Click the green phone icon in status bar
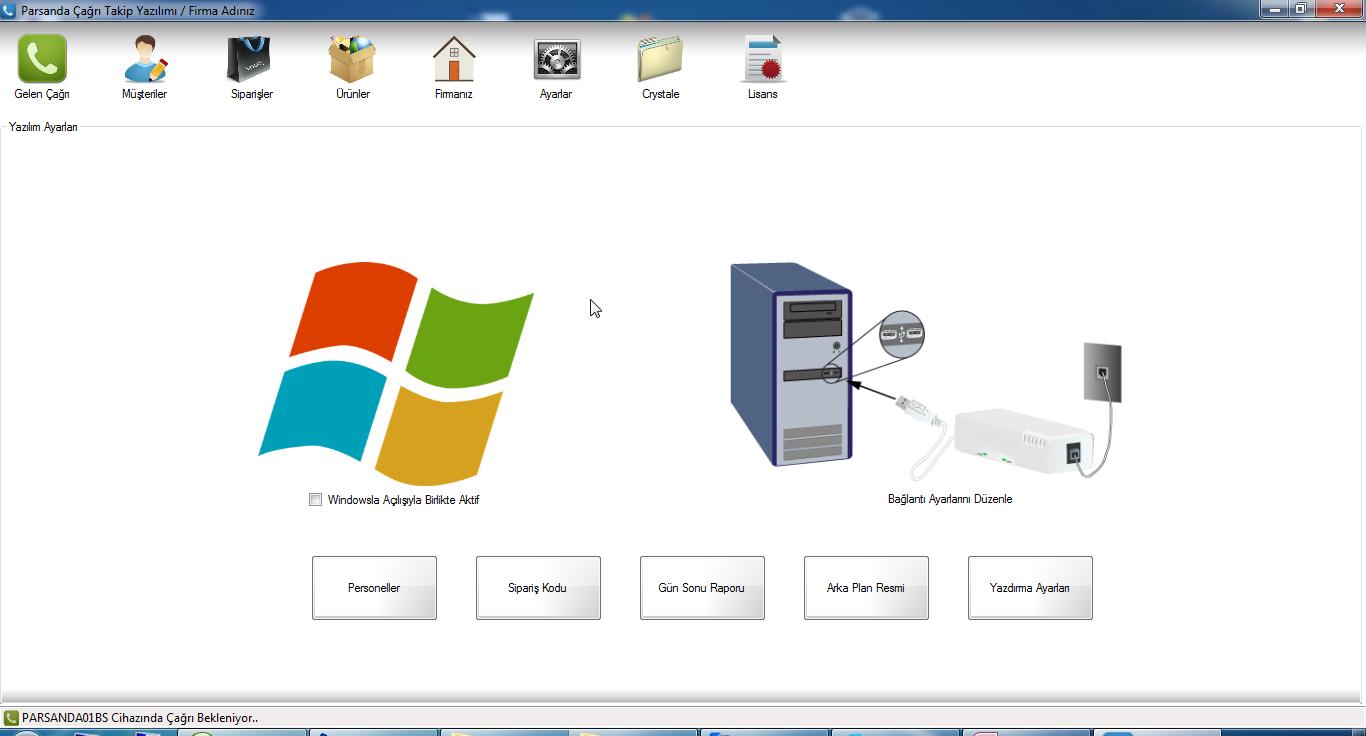 coord(11,718)
